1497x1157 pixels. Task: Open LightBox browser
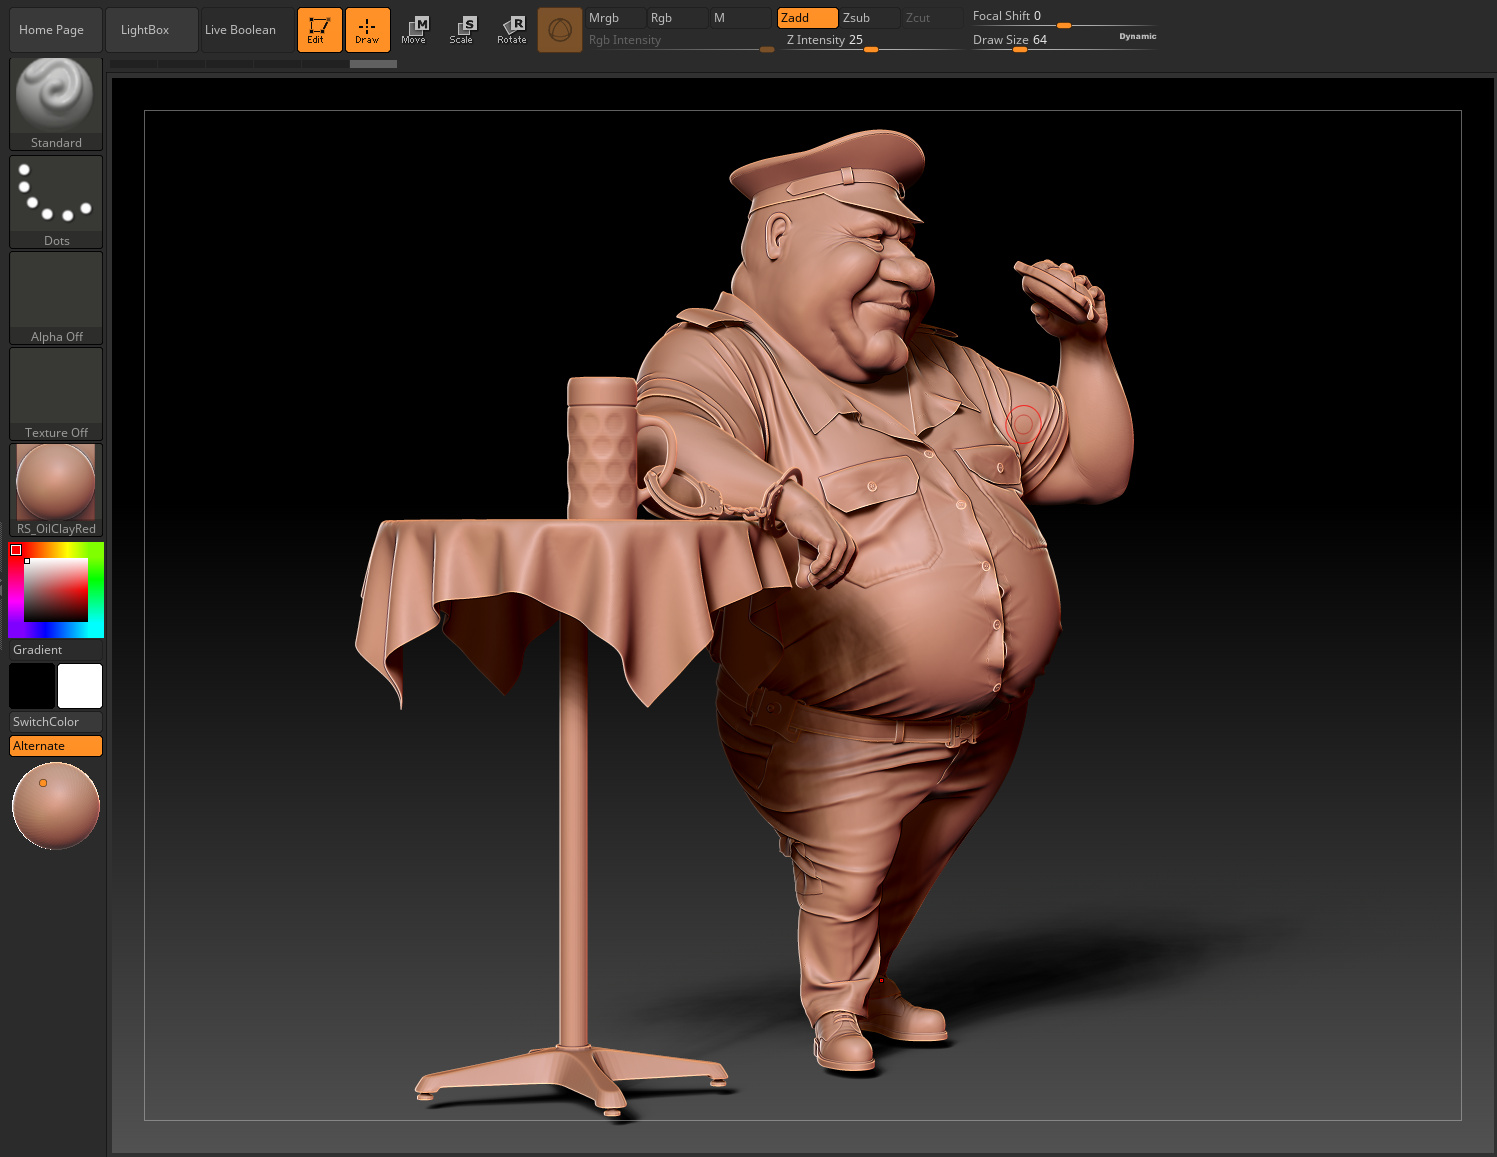tap(151, 30)
